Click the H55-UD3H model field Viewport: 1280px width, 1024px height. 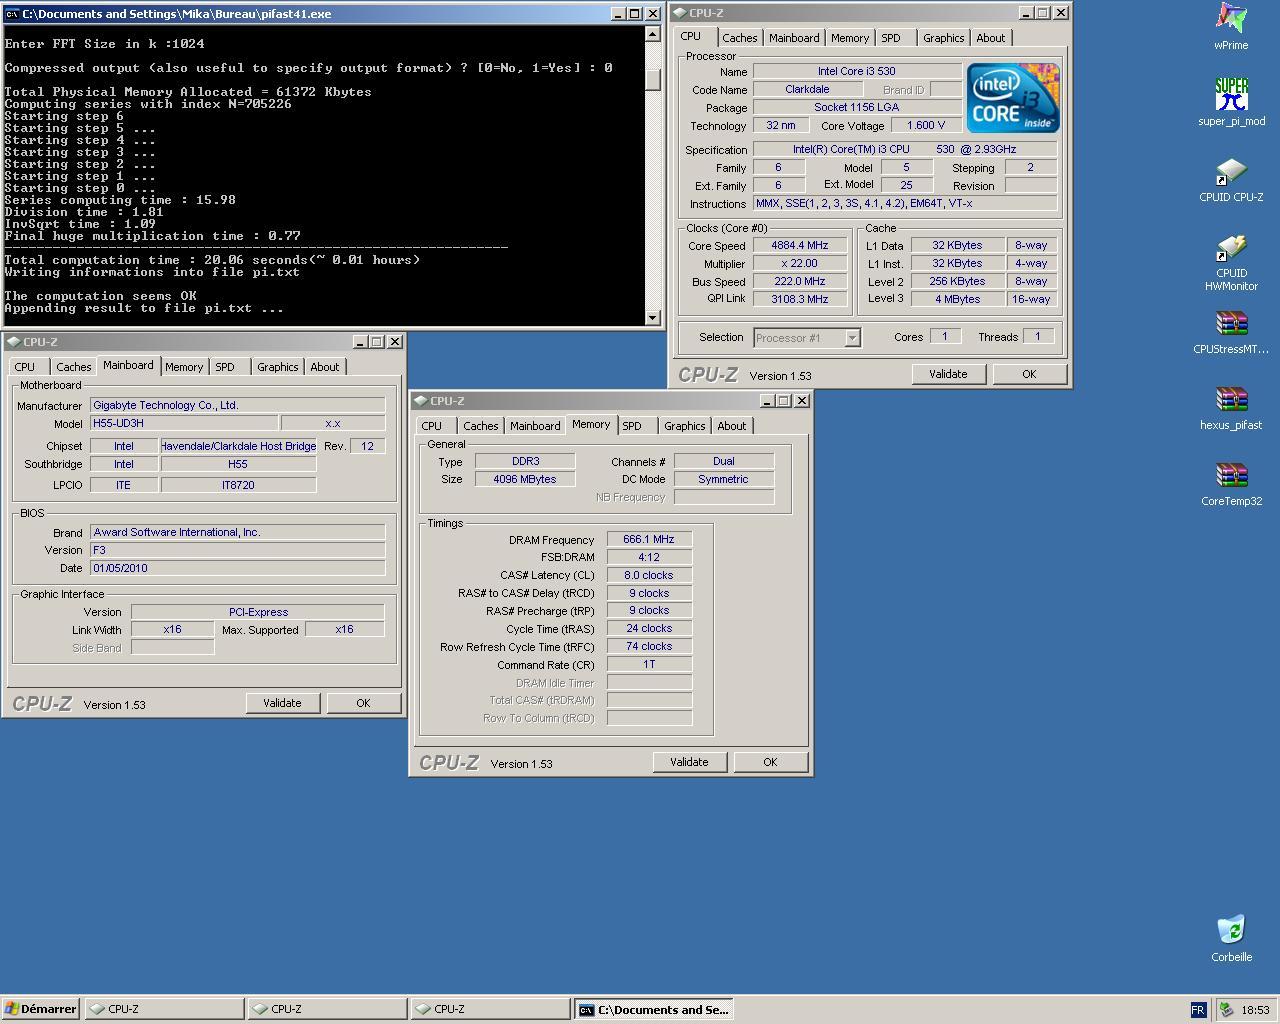pyautogui.click(x=184, y=424)
